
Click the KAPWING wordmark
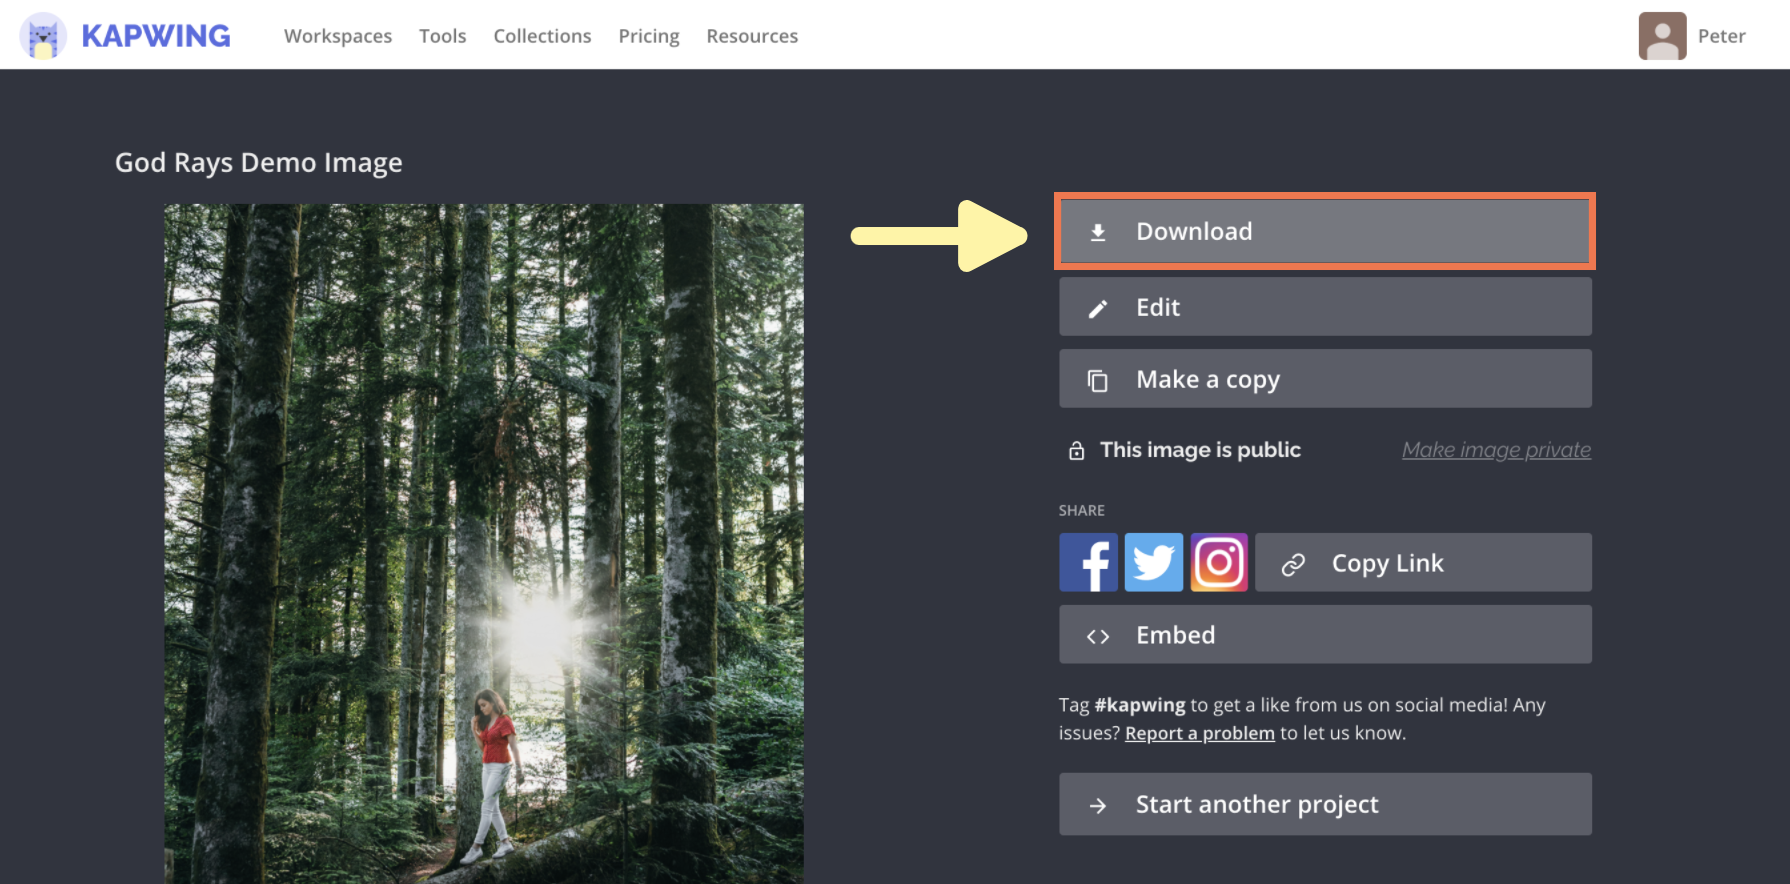(x=156, y=36)
